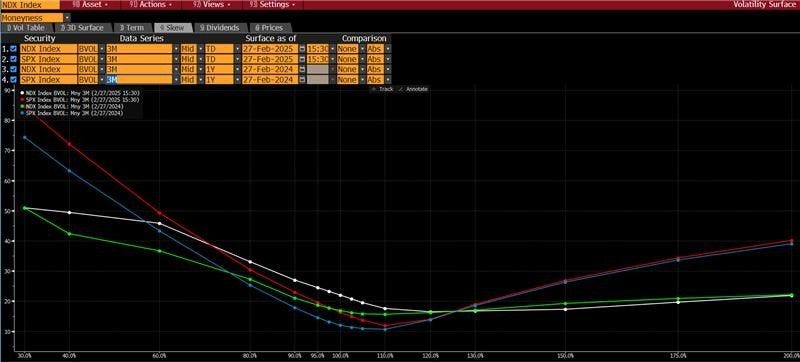
Task: Click white NDX data point at 150% moneyness
Action: pos(565,309)
